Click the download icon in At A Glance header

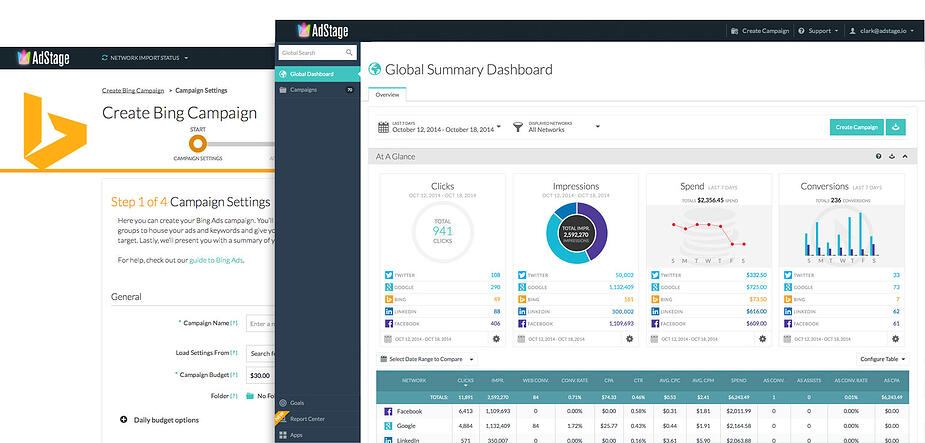tap(892, 156)
